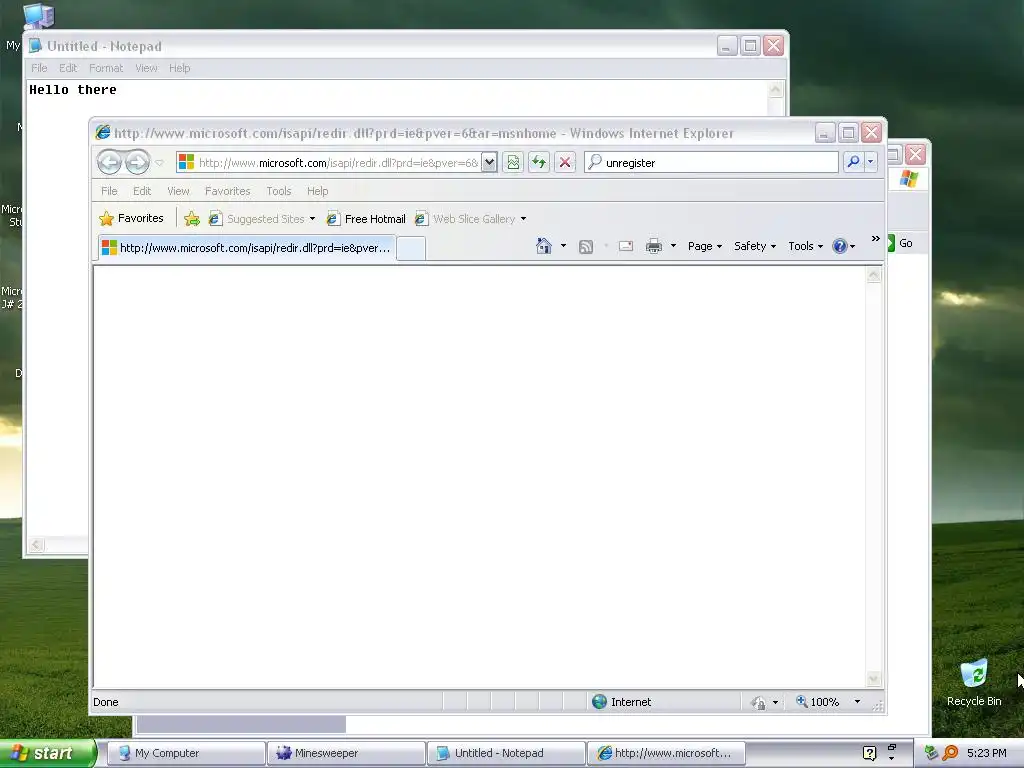Image resolution: width=1024 pixels, height=768 pixels.
Task: Open the Suggested Sites link
Action: [257, 219]
